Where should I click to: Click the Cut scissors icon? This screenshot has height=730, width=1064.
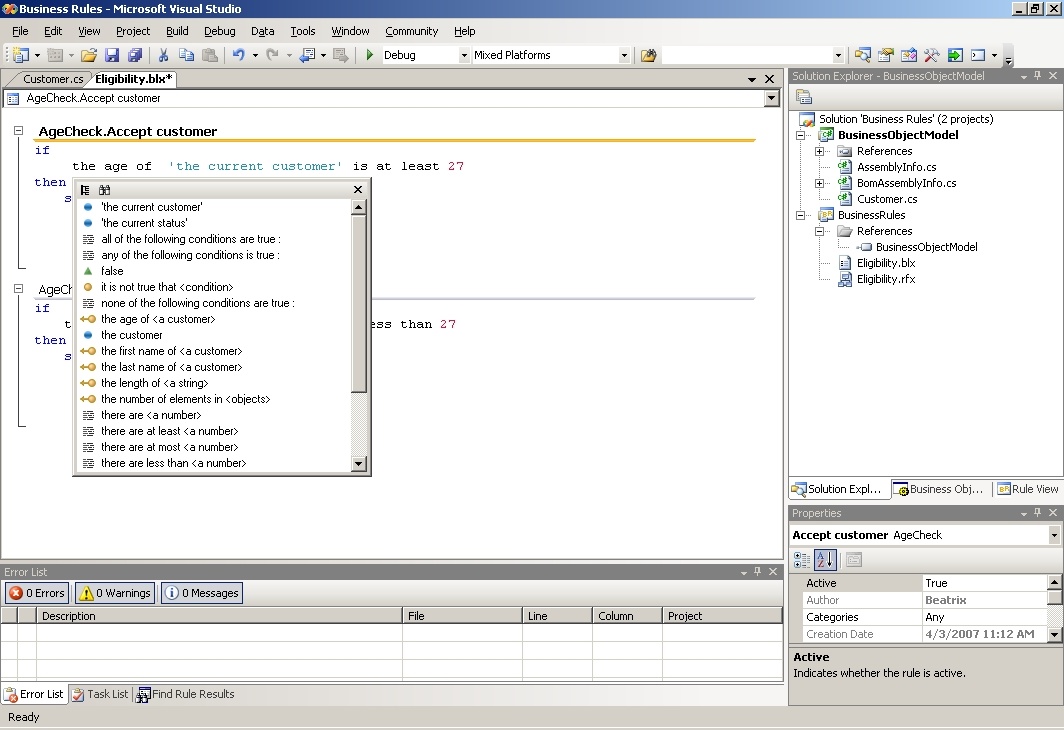(x=162, y=56)
